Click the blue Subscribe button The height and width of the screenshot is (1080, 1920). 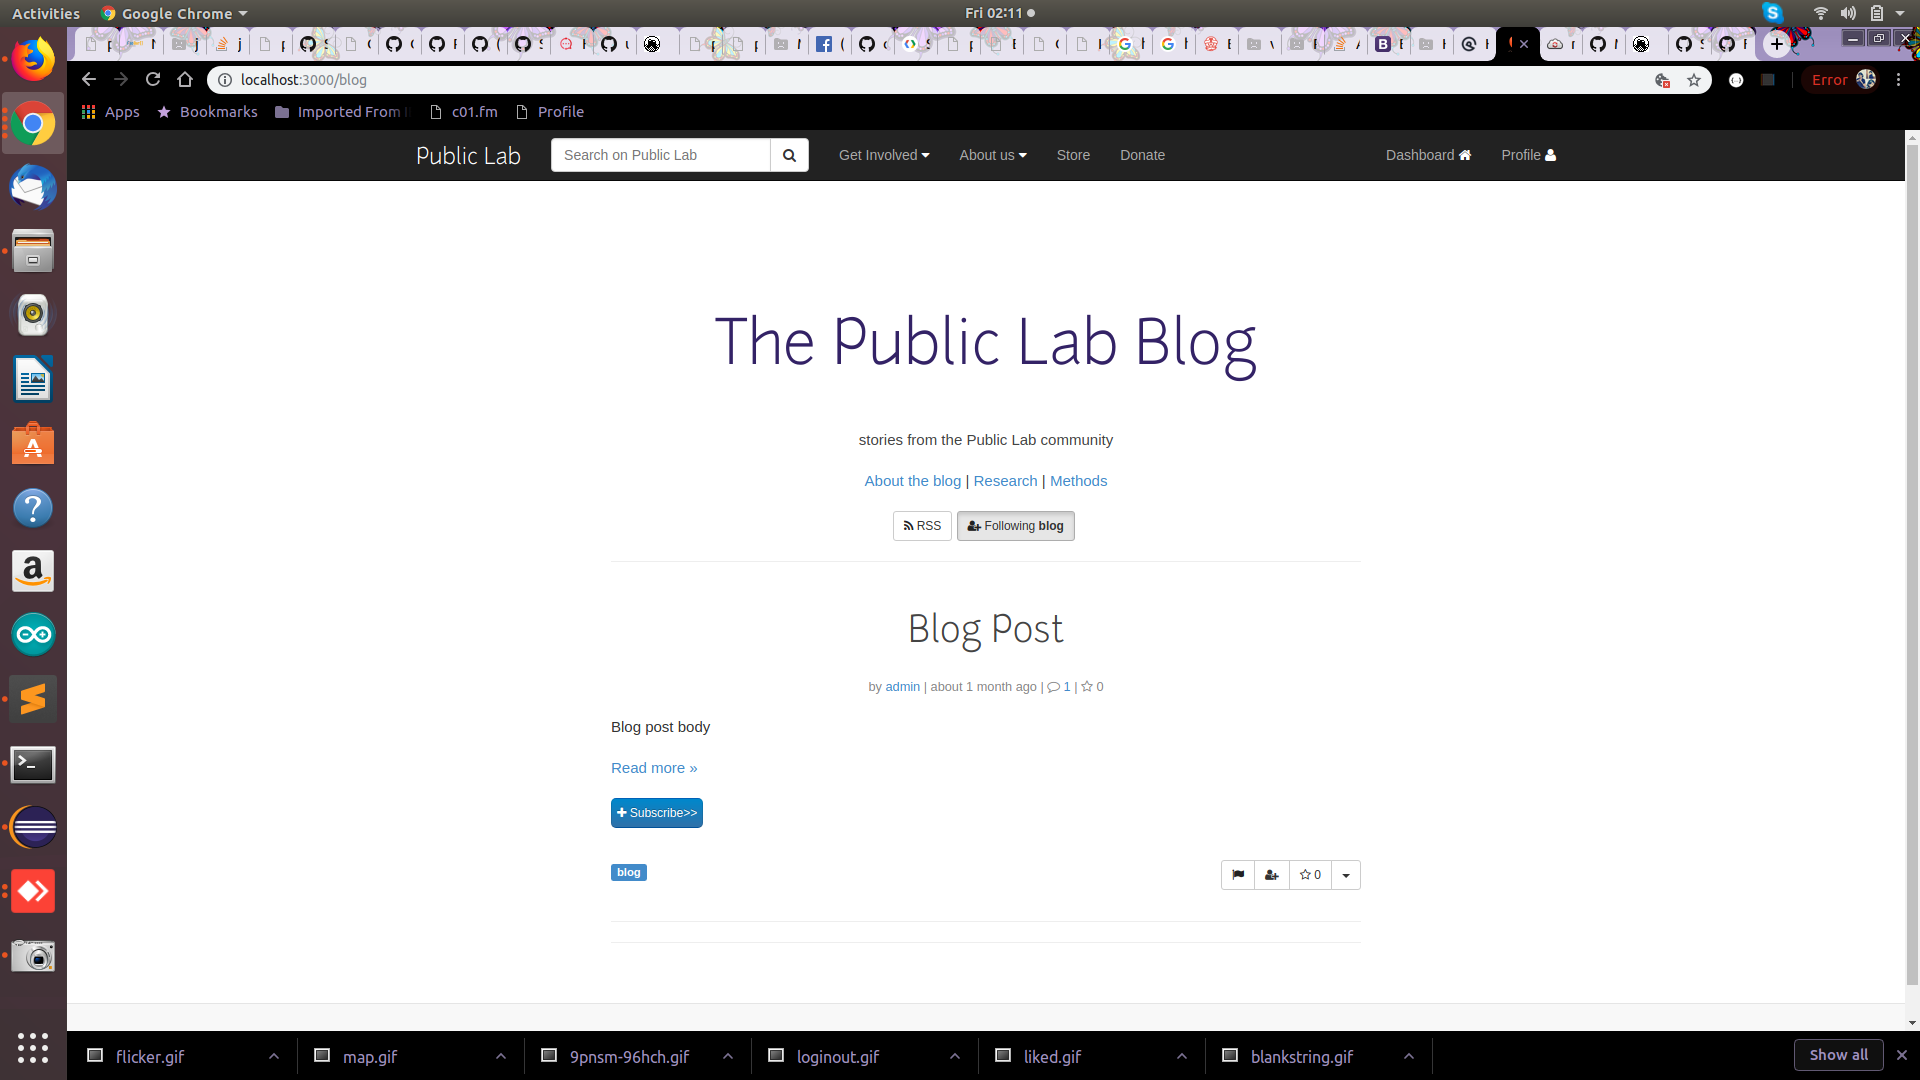(x=657, y=813)
